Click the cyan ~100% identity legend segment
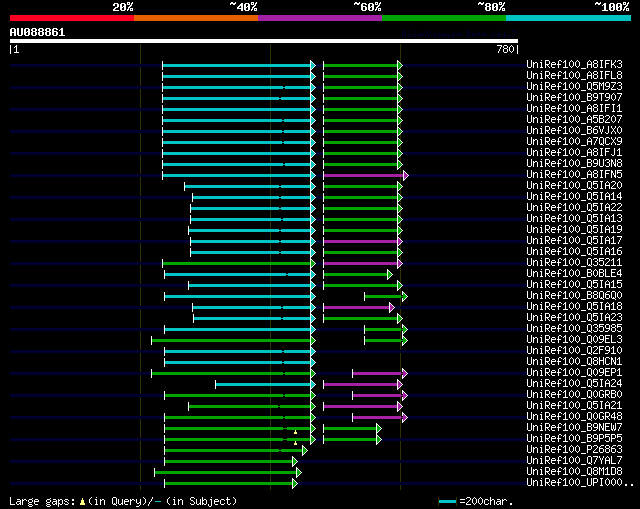This screenshot has width=640, height=509. click(x=568, y=18)
